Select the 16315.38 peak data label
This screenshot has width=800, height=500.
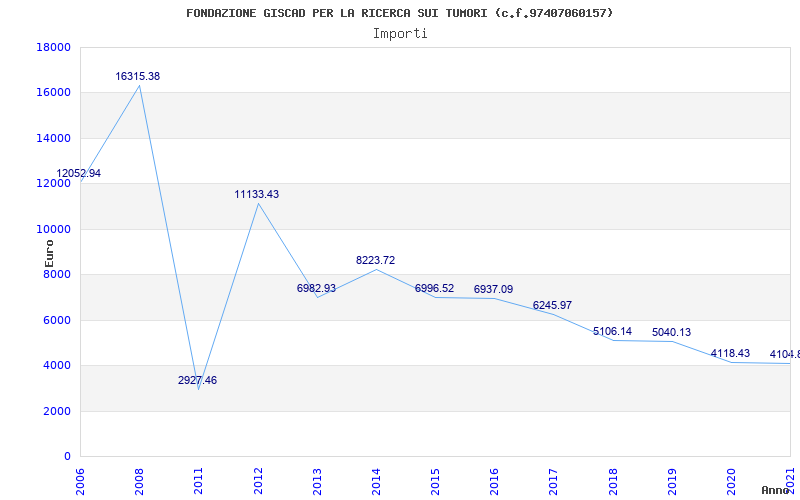click(138, 76)
